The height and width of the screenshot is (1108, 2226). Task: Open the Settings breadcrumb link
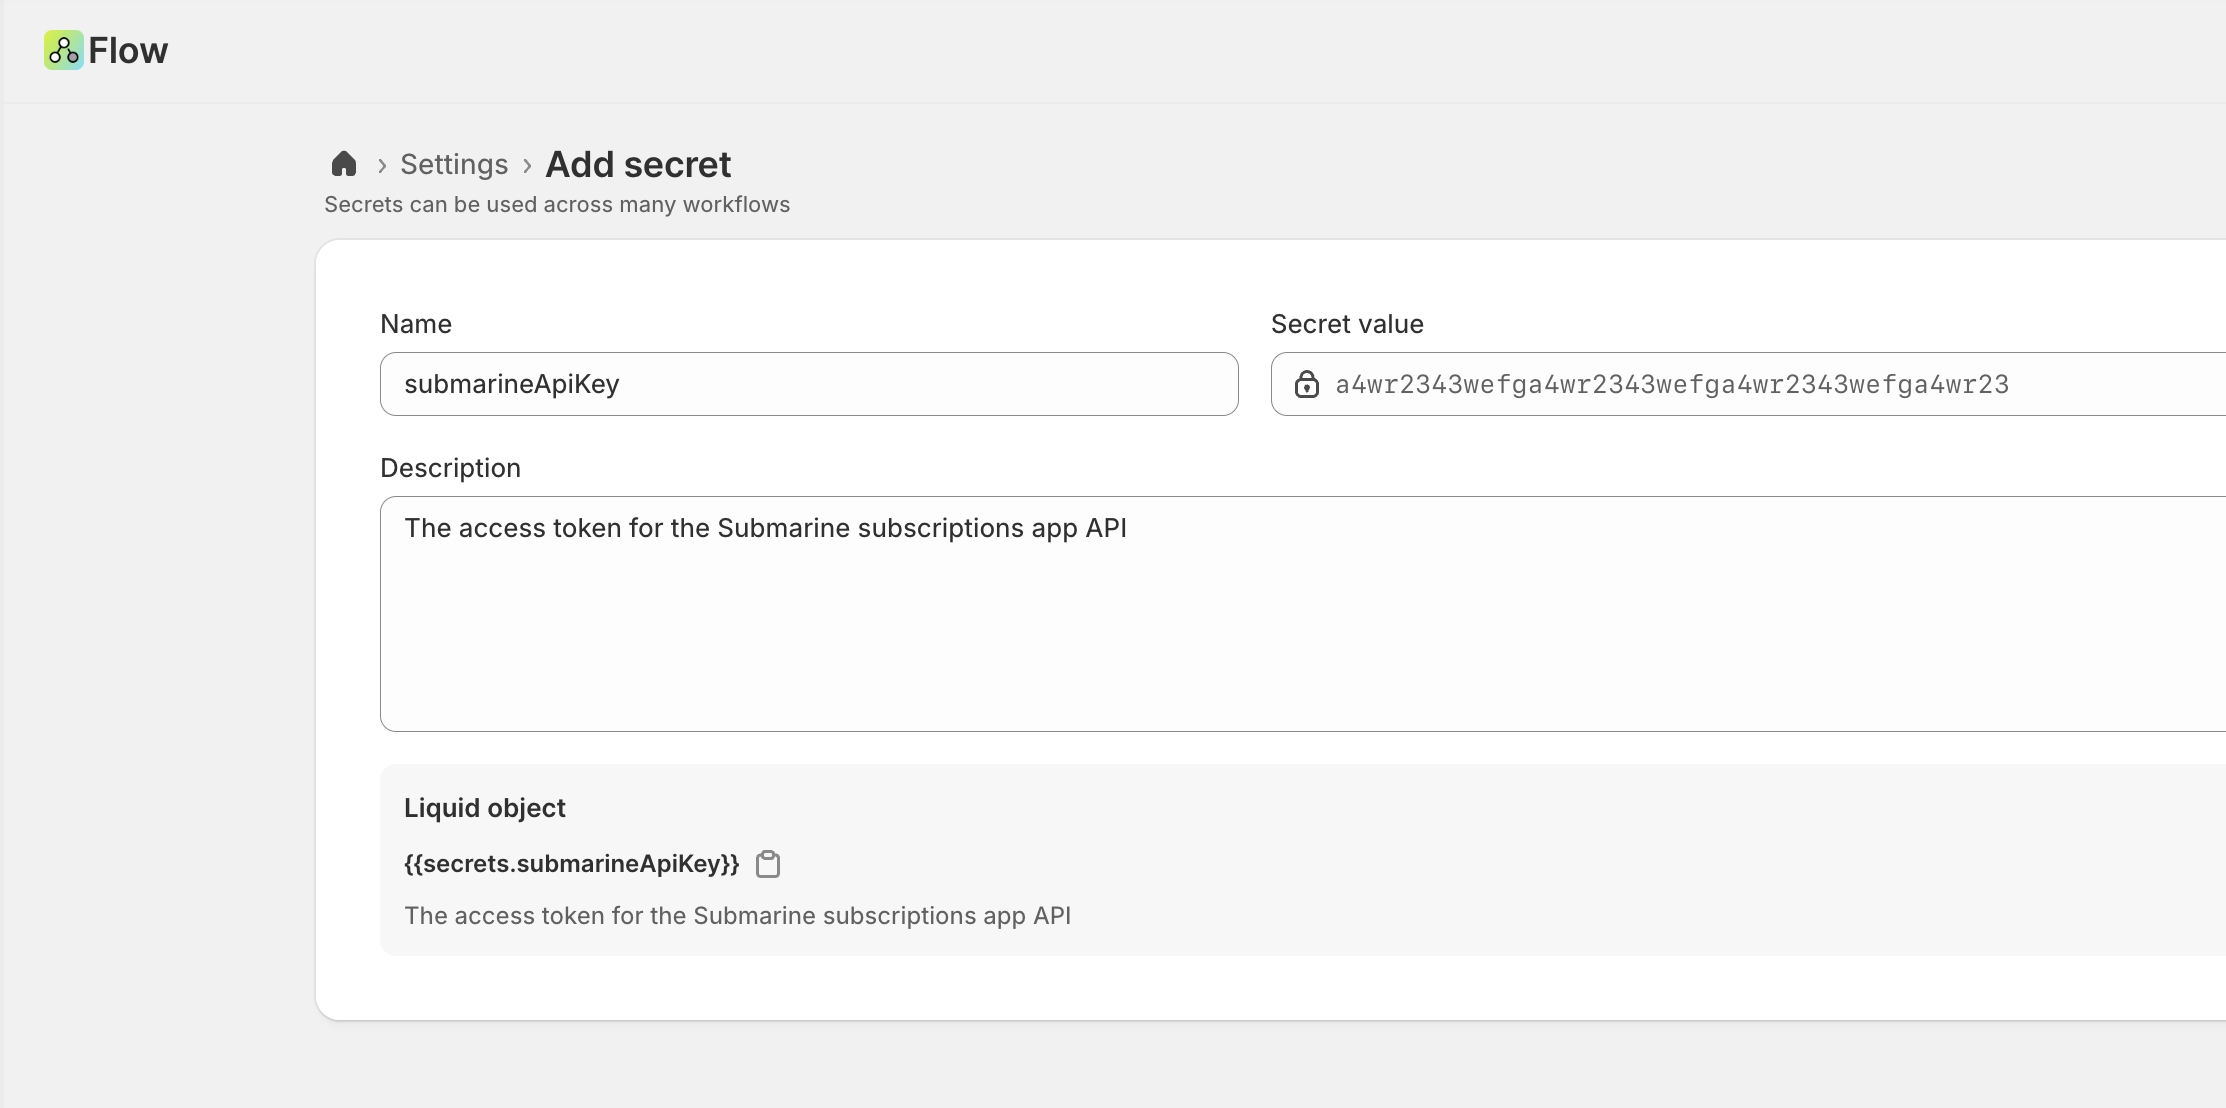(x=454, y=164)
